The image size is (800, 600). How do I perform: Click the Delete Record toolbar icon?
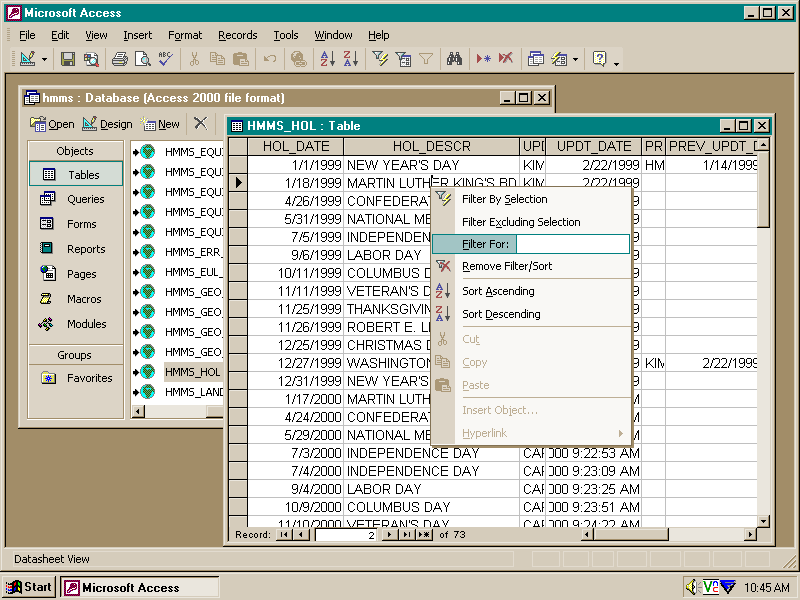(506, 59)
